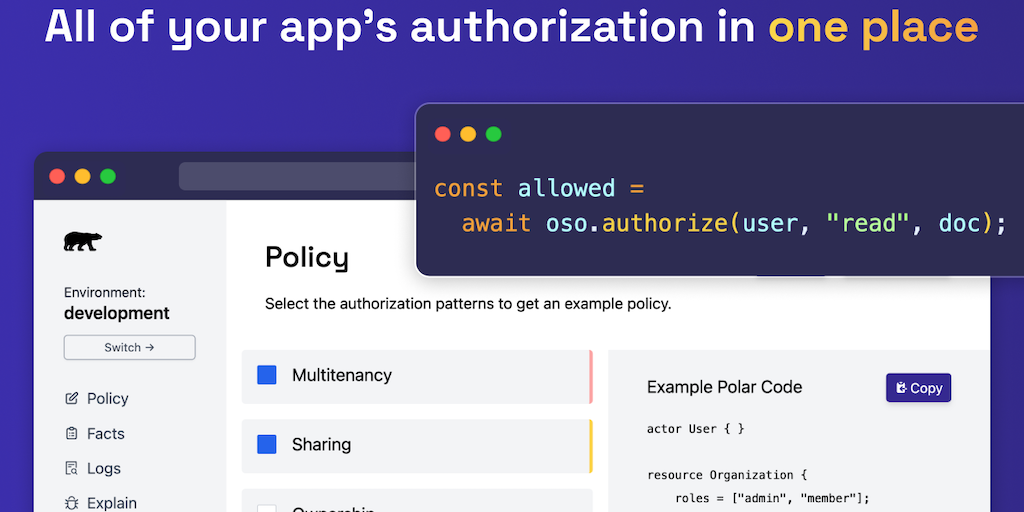Open the Facts sidebar item
Screen dimensions: 1024x512
[x=95, y=434]
